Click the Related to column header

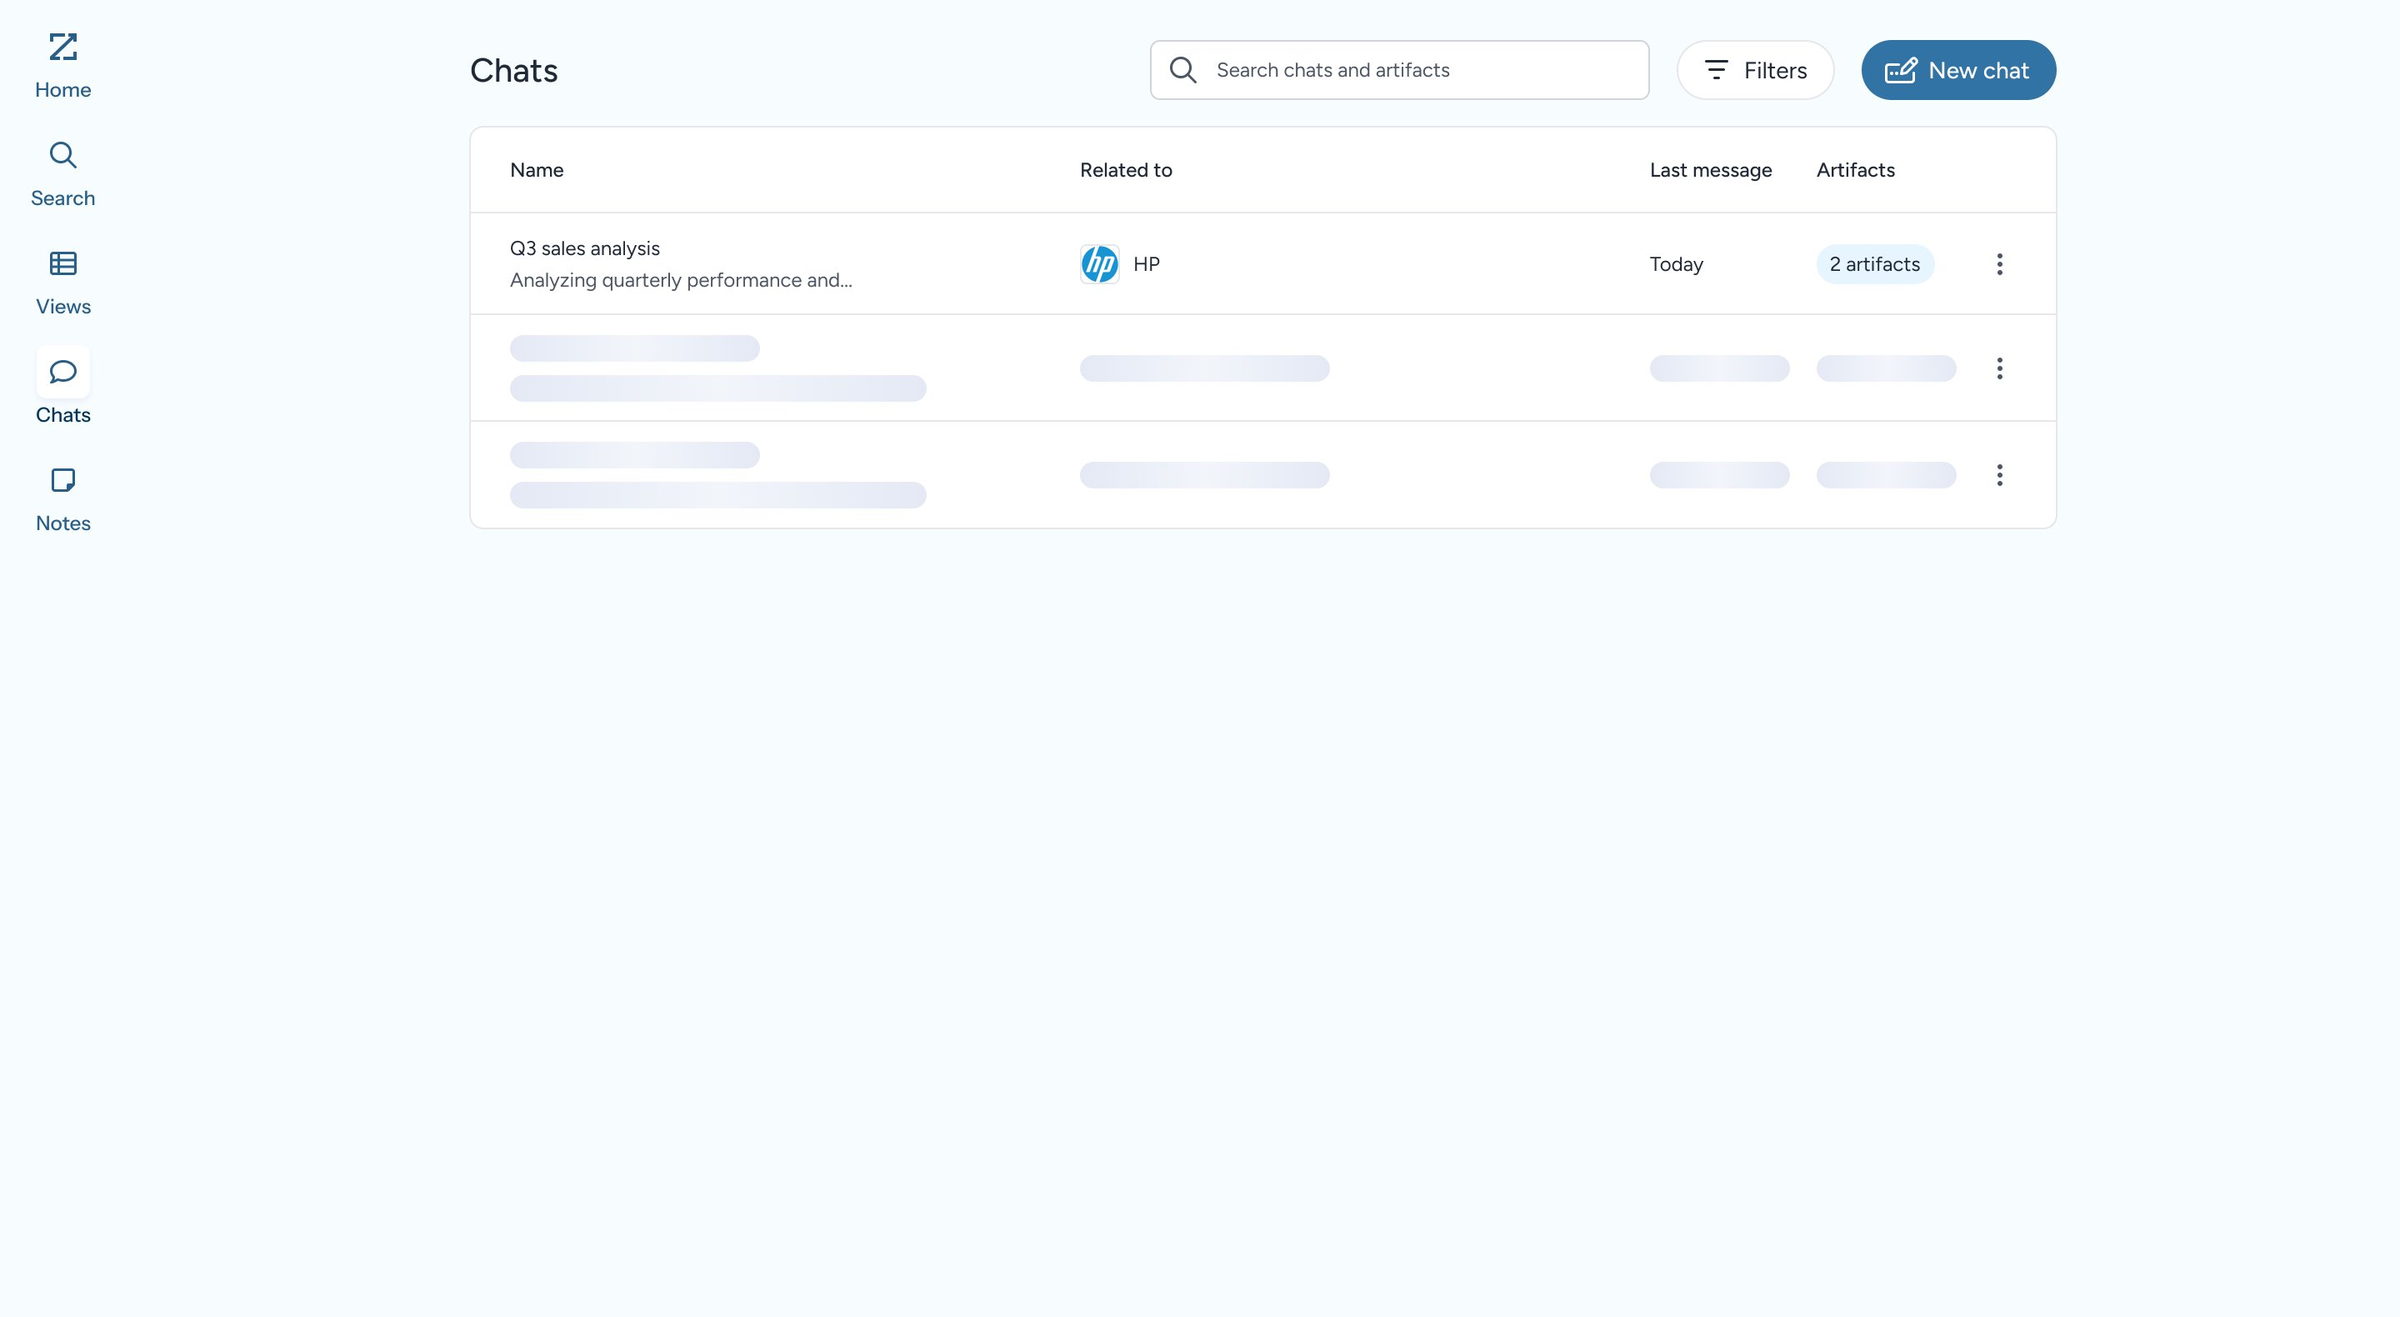[1126, 170]
